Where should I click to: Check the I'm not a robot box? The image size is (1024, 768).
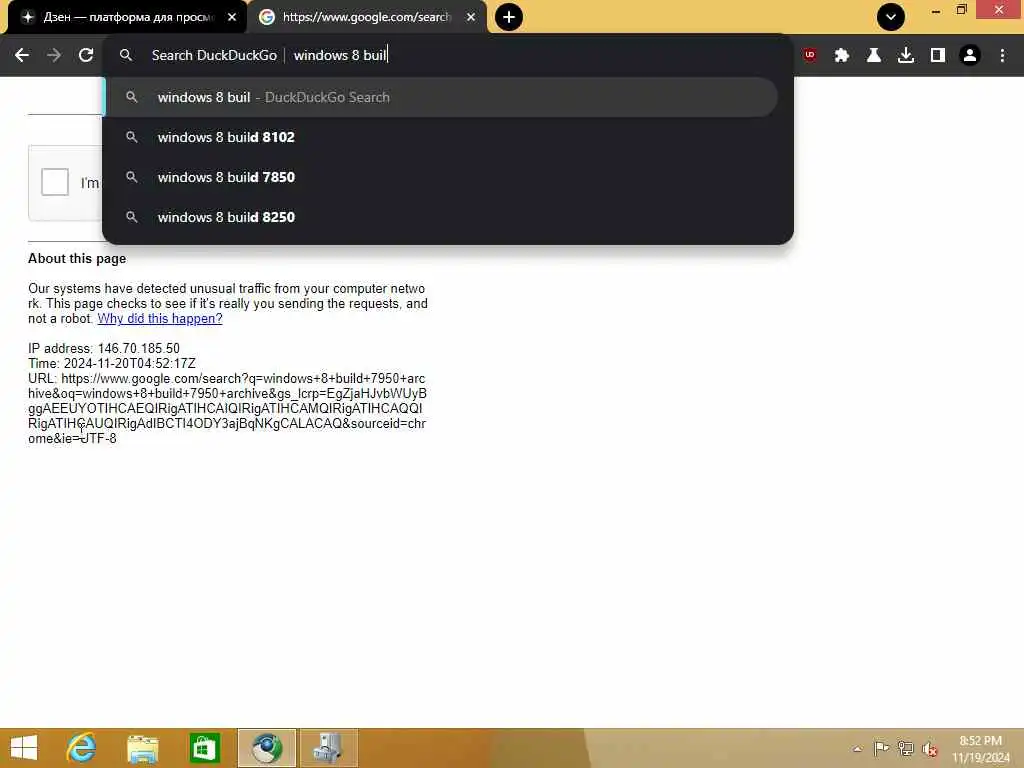tap(55, 182)
